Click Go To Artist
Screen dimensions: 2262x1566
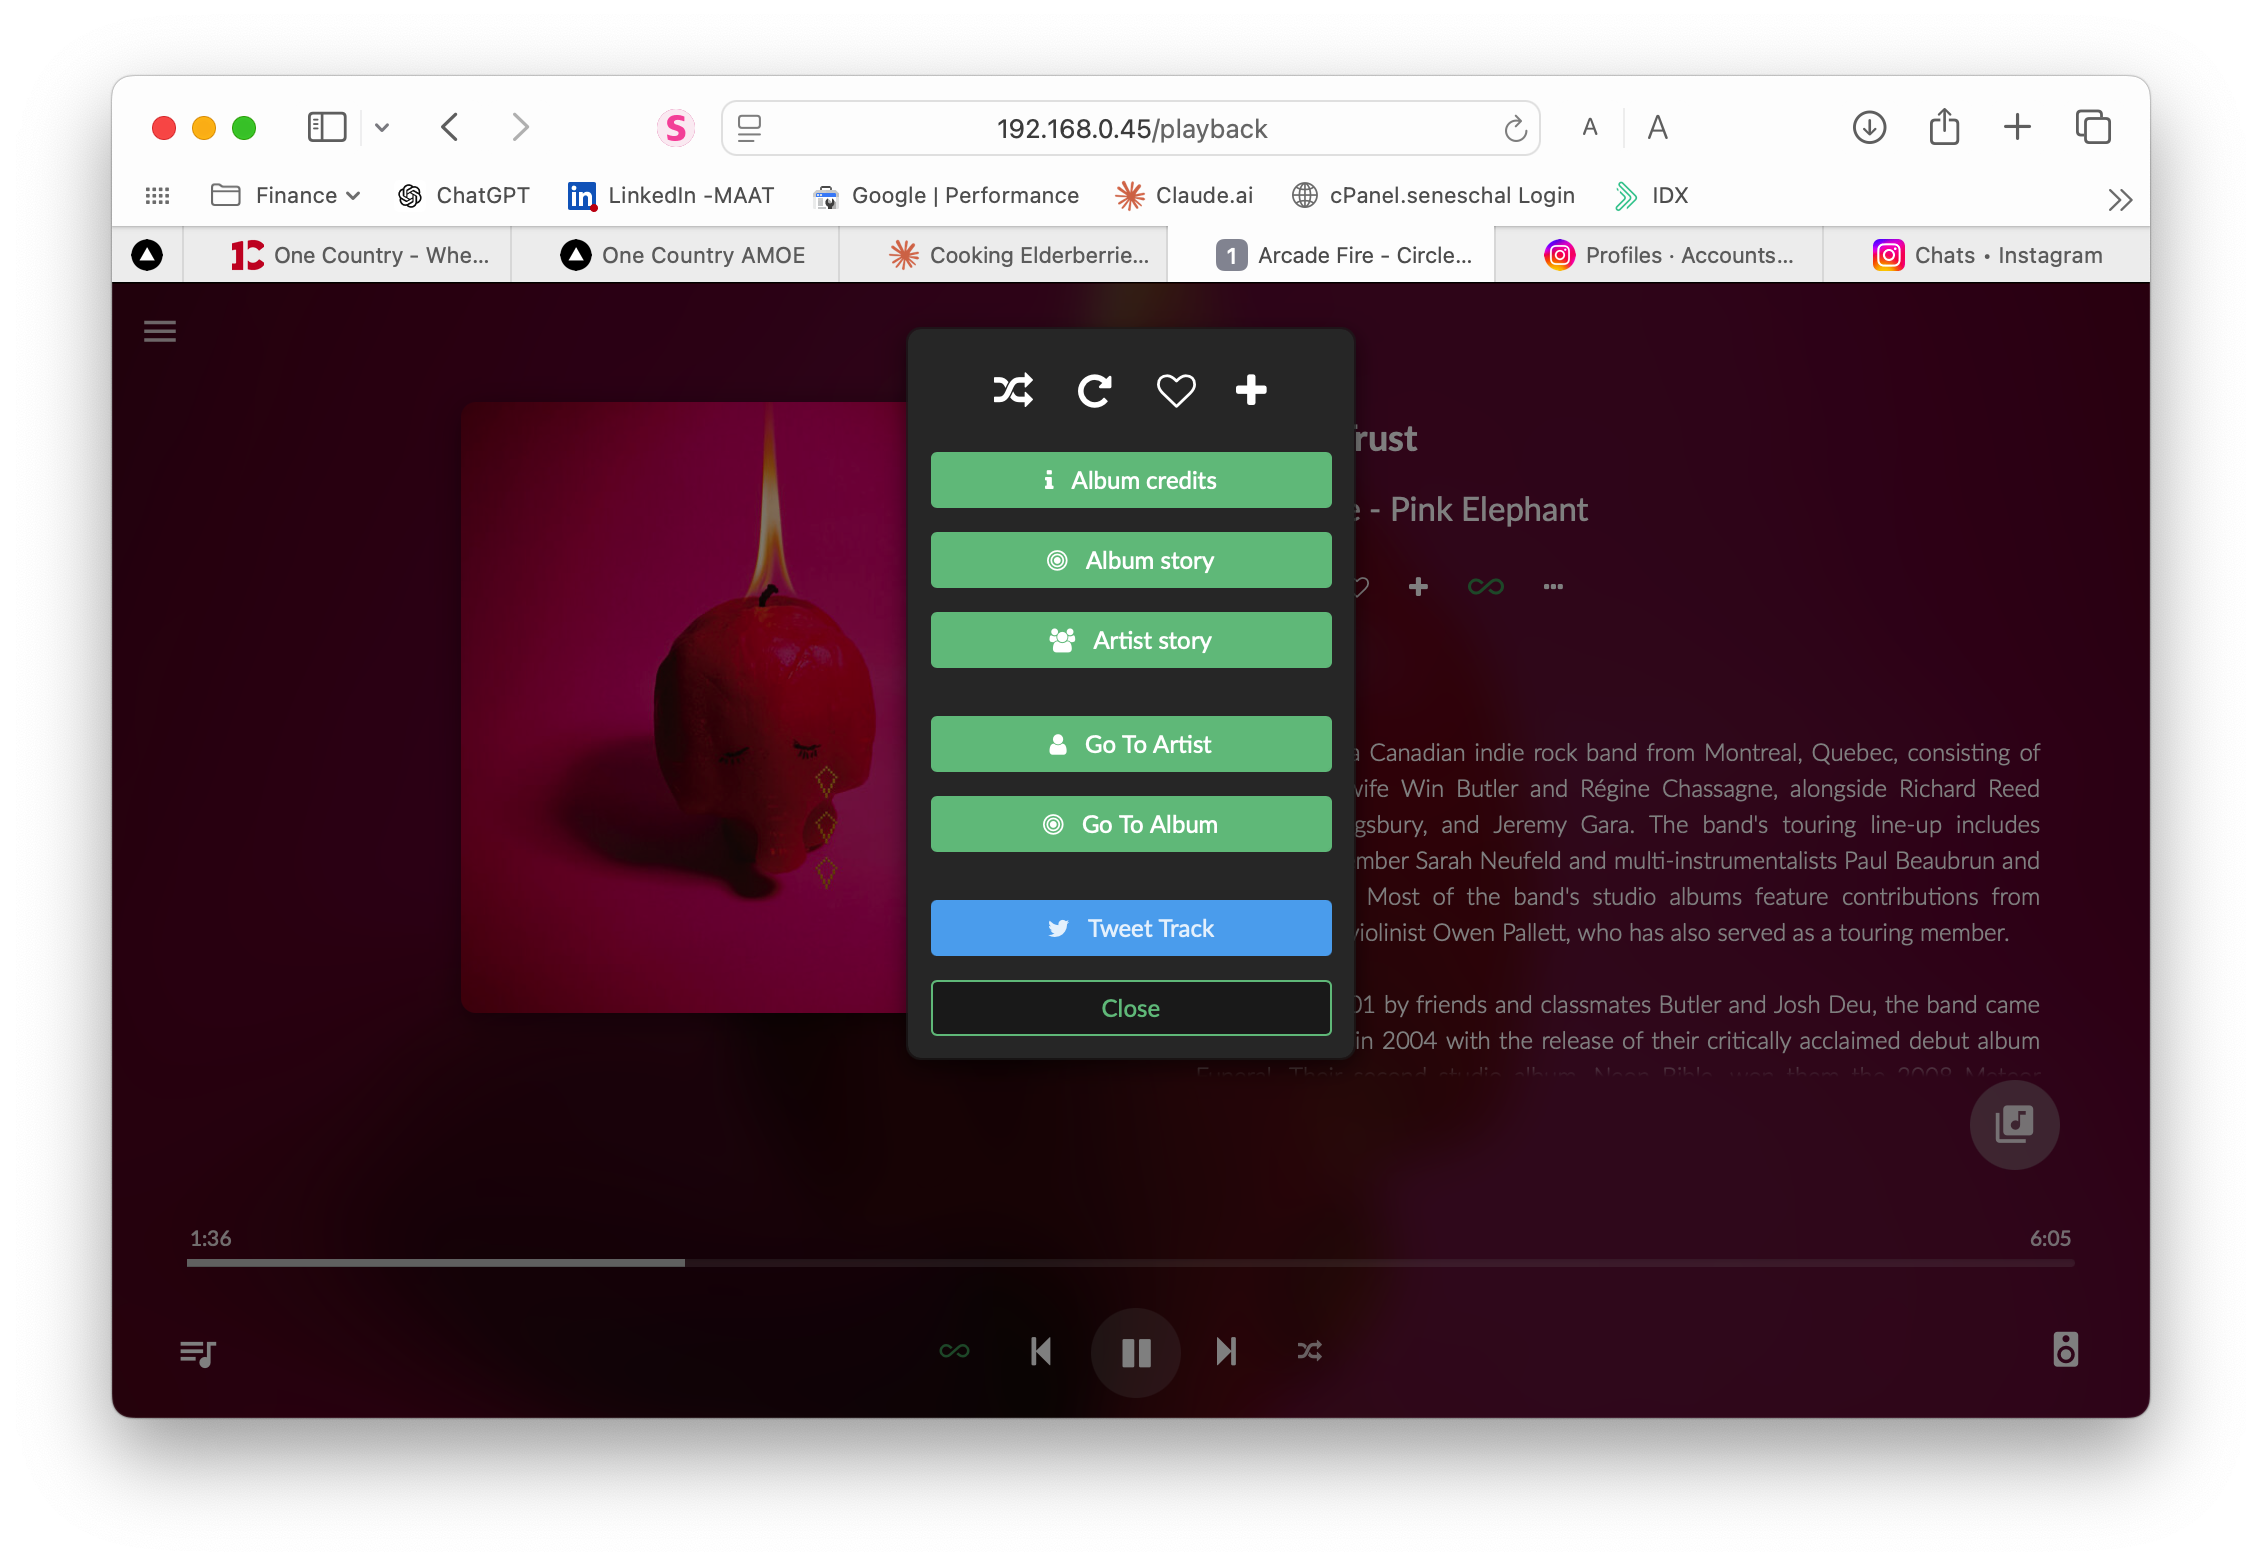[1131, 744]
